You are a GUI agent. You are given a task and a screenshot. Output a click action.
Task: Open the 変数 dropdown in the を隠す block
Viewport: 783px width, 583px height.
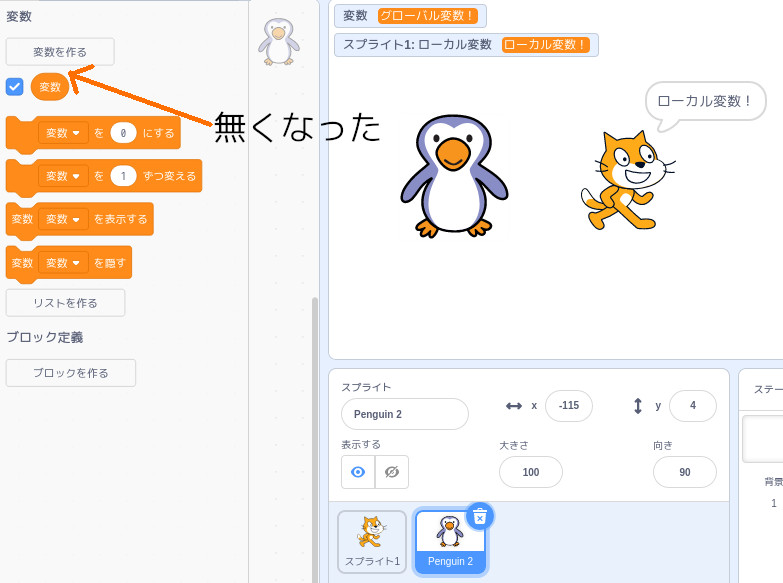pos(63,263)
